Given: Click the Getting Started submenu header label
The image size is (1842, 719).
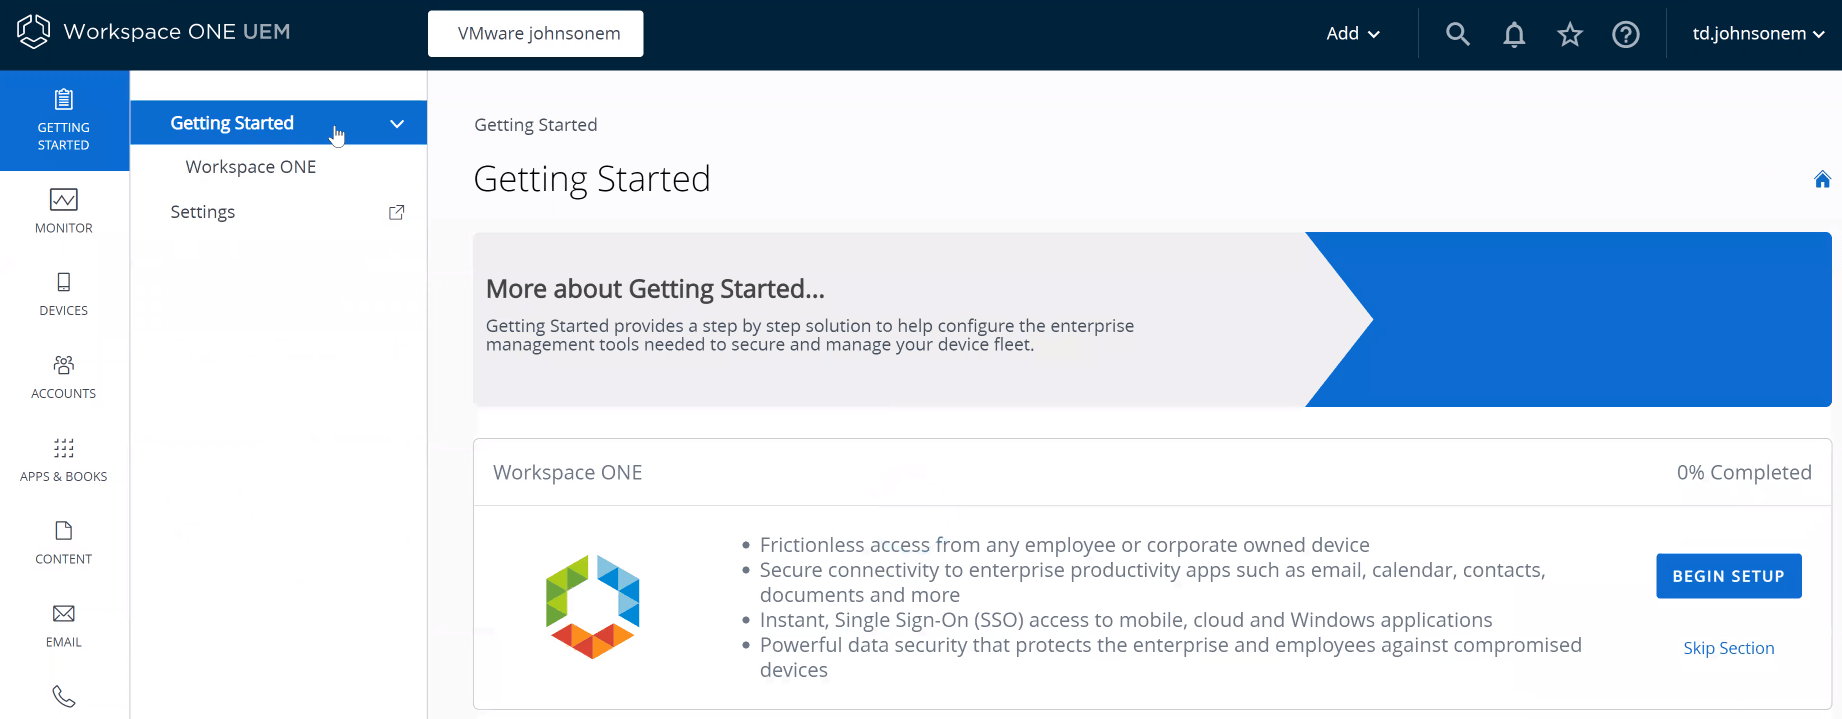Looking at the screenshot, I should tap(232, 123).
